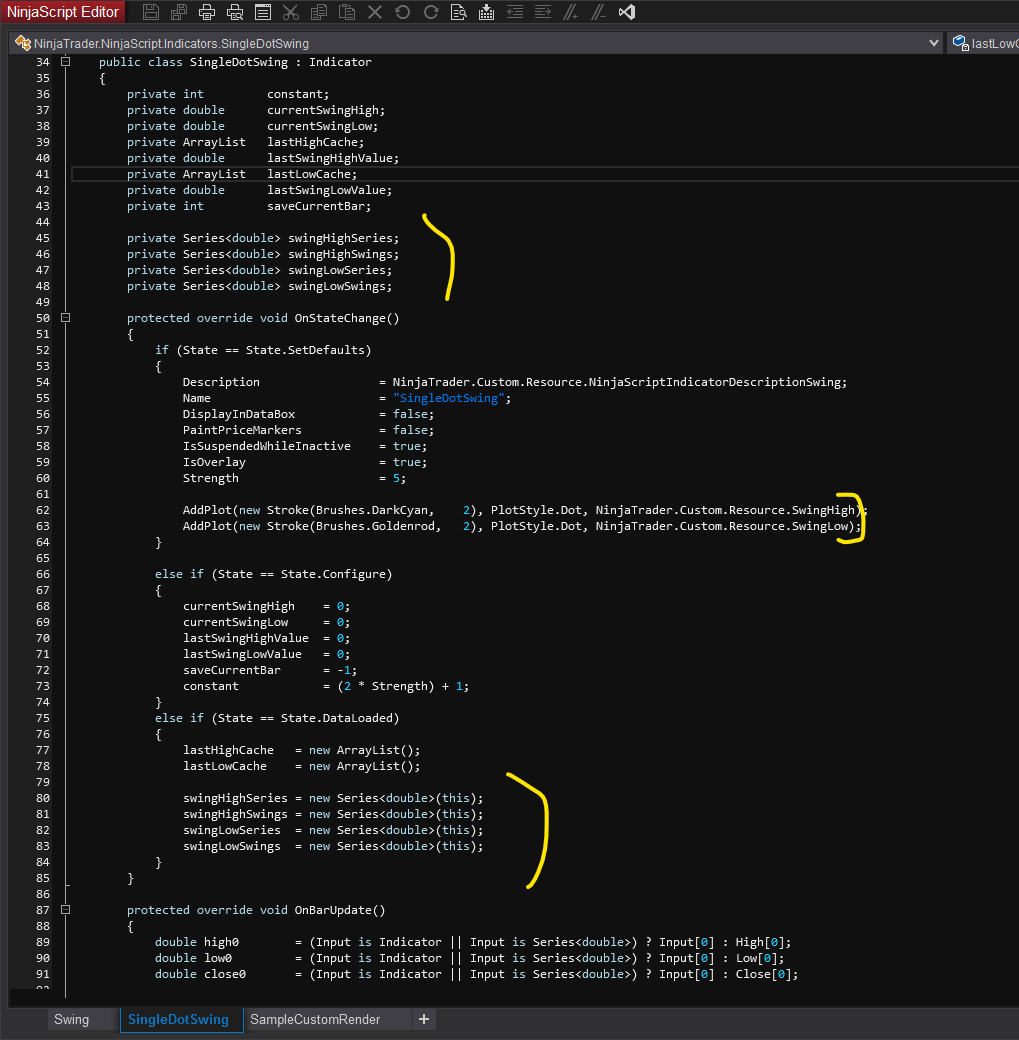Click the Save icon in the toolbar
The height and width of the screenshot is (1040, 1019).
151,13
